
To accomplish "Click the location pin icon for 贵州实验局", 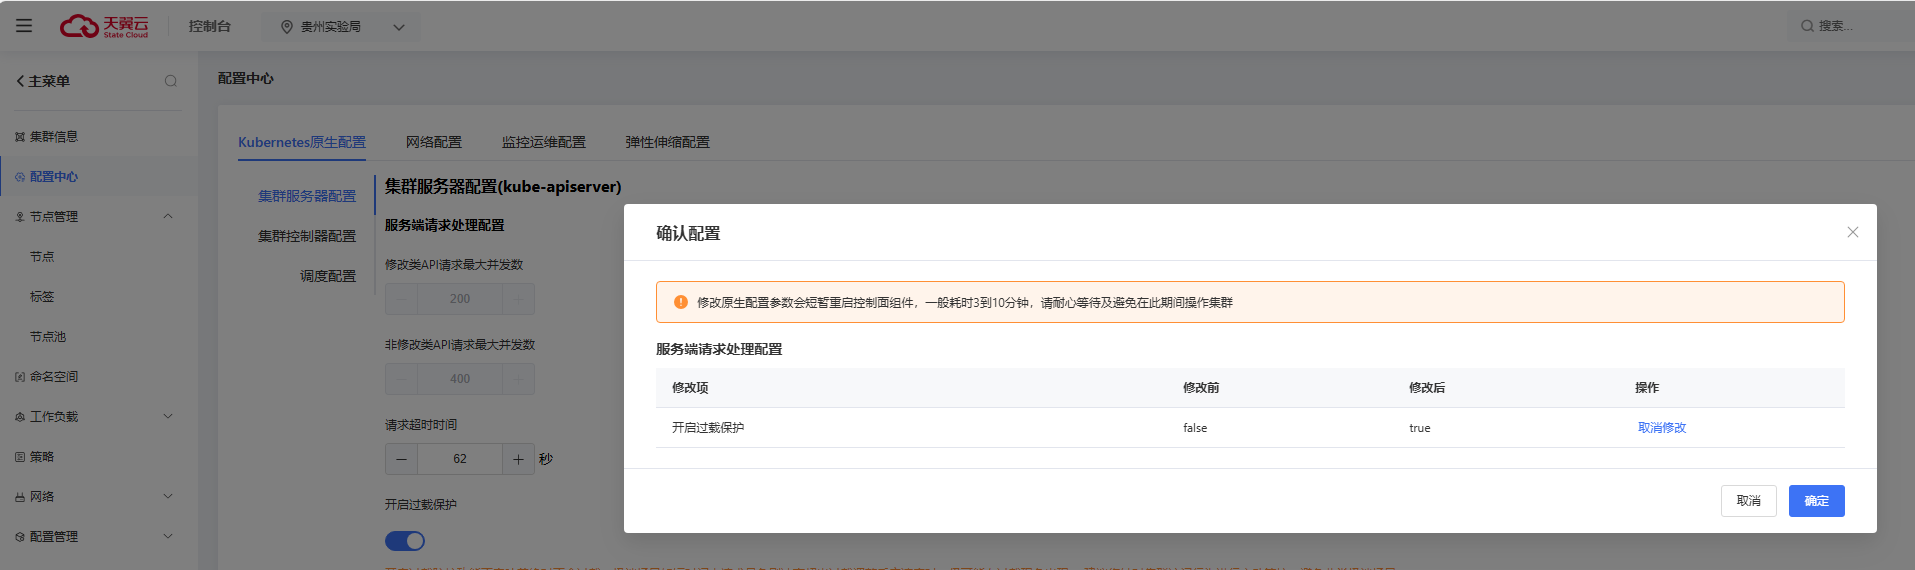I will point(287,27).
